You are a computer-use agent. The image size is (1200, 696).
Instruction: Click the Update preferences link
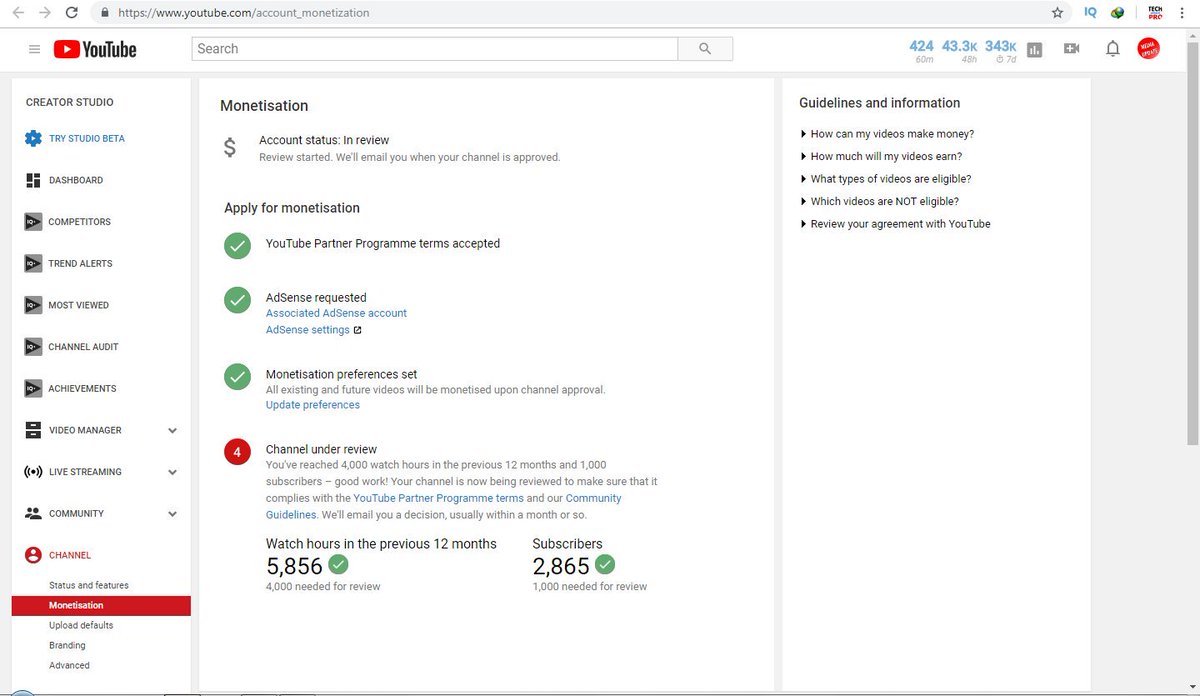click(313, 405)
